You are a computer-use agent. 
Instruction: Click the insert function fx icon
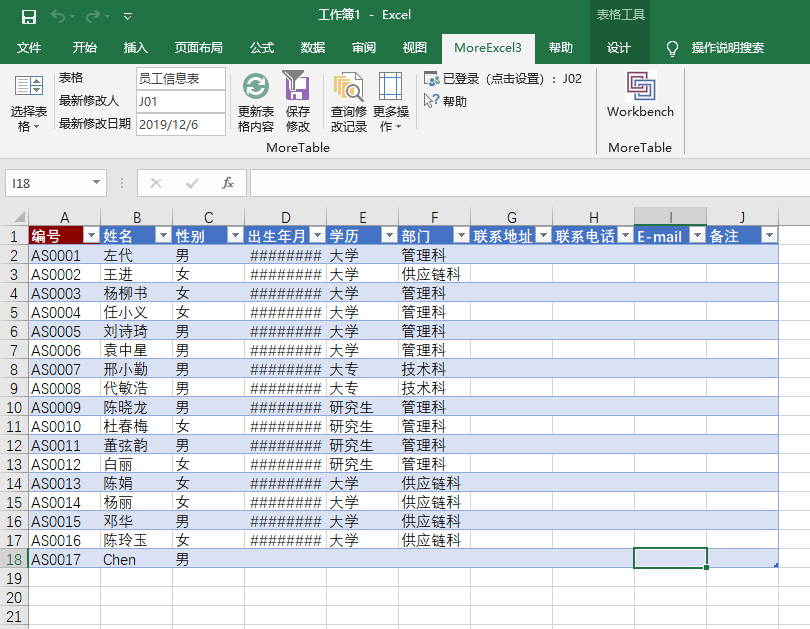[228, 183]
